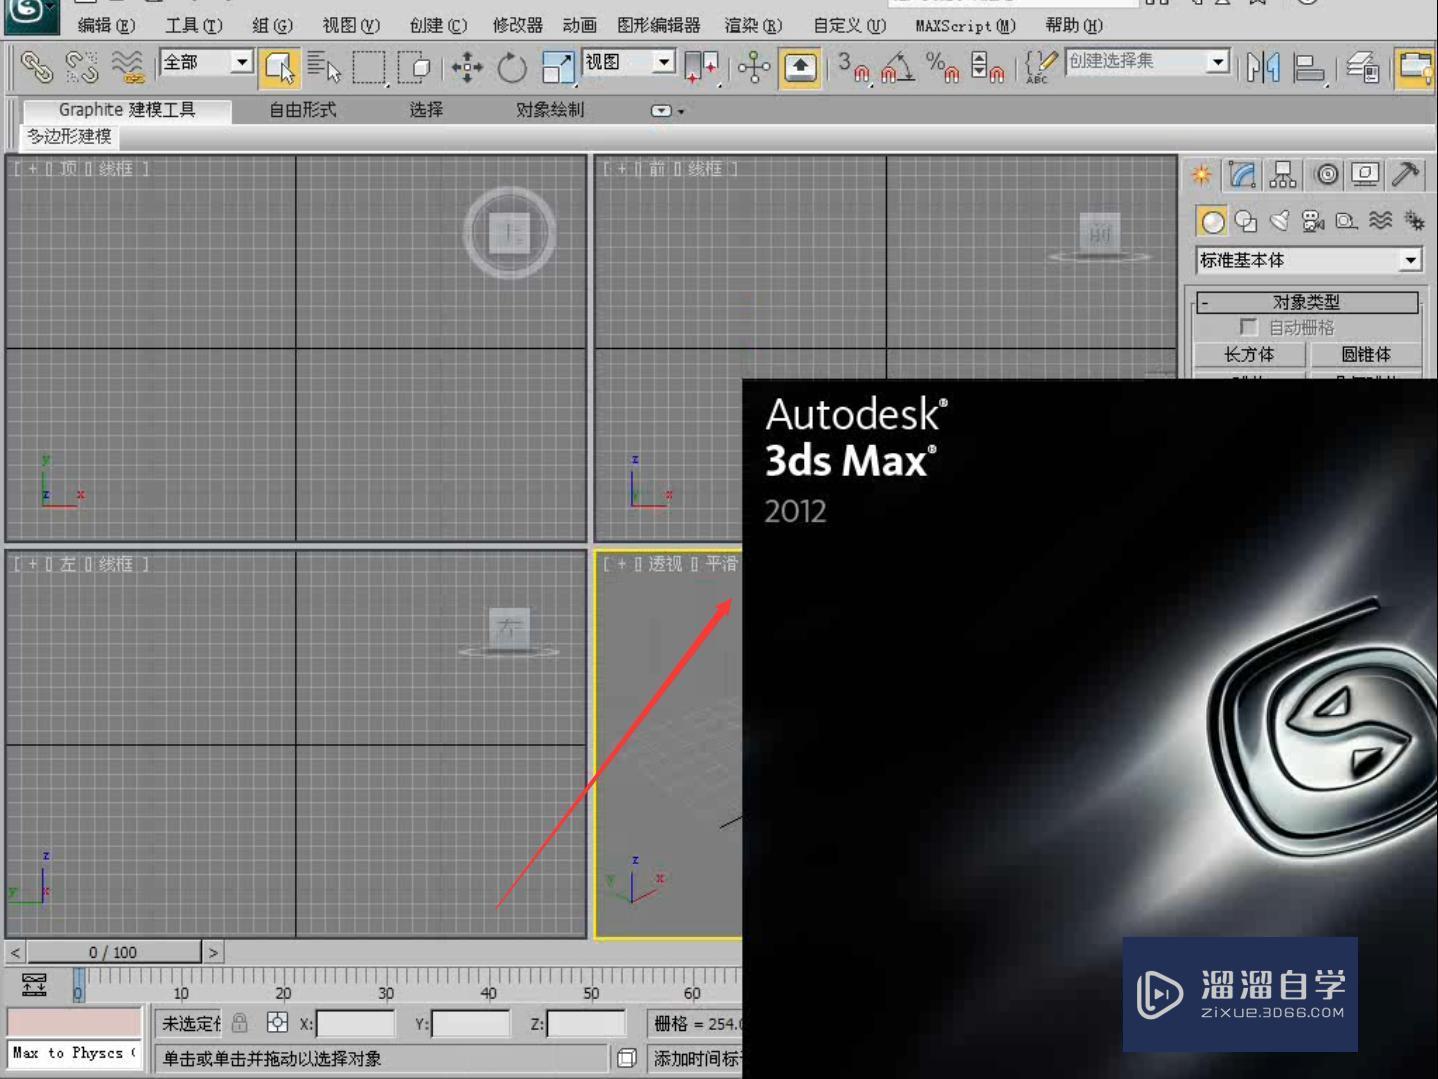The height and width of the screenshot is (1079, 1438).
Task: Open the 编辑(E) menu
Action: pos(106,25)
